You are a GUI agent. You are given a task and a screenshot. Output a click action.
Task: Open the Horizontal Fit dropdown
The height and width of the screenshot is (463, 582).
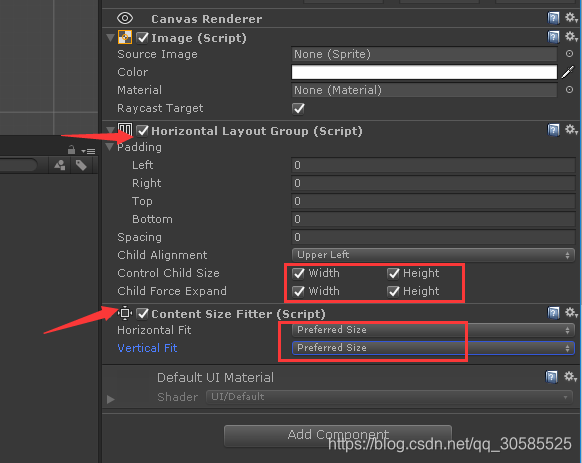click(x=433, y=330)
